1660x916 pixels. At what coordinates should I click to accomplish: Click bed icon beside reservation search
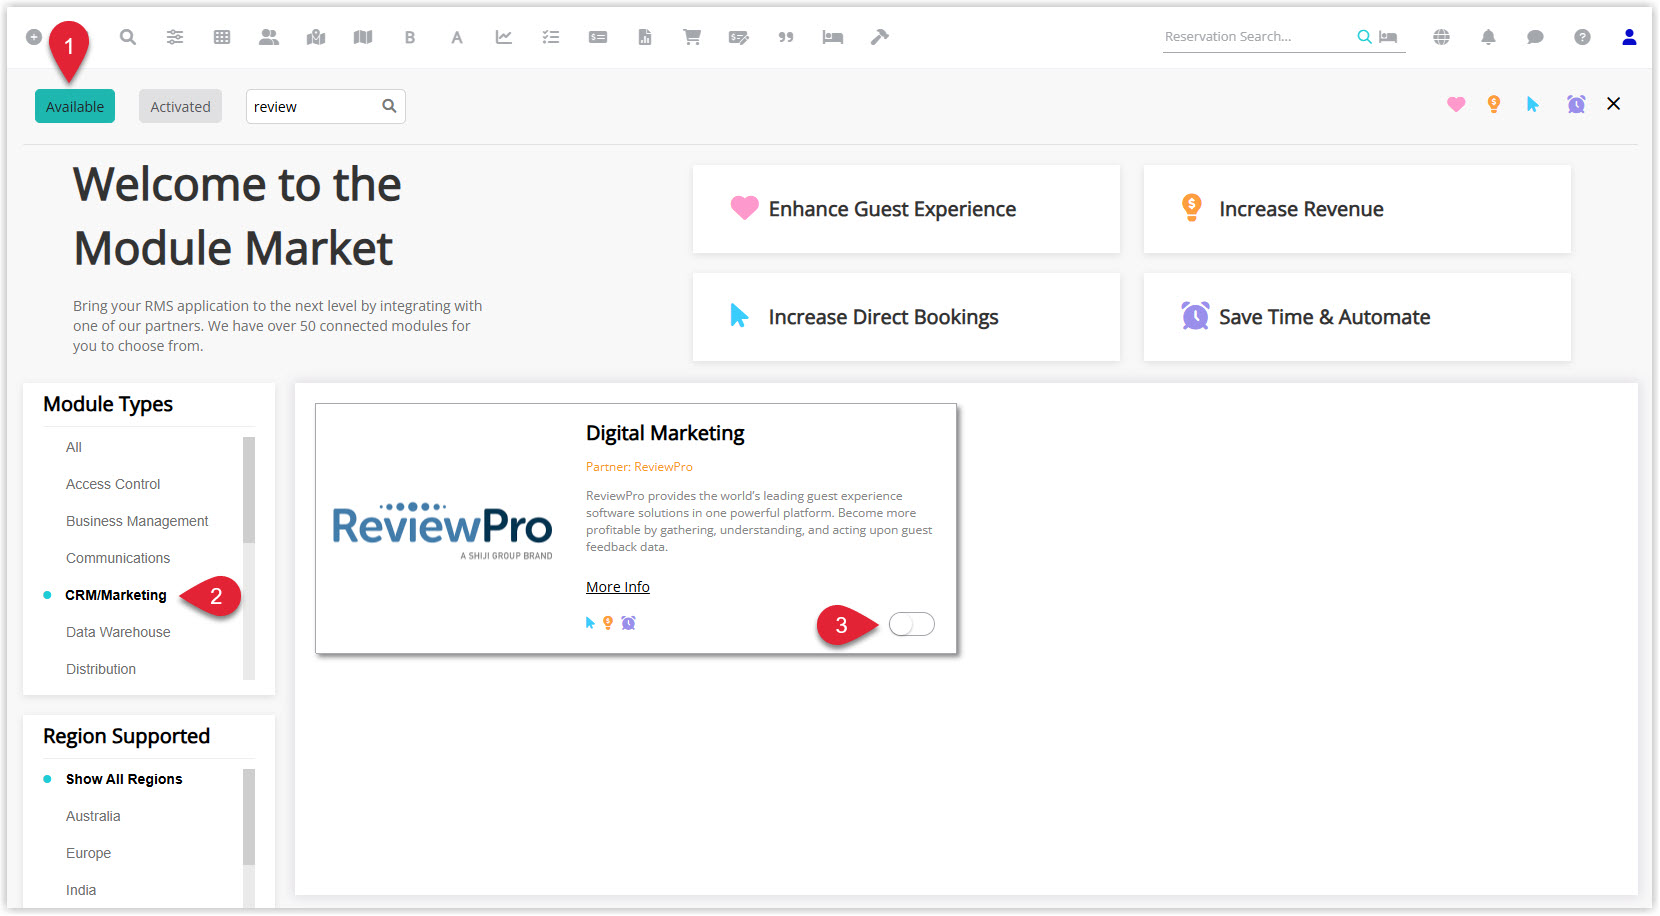coord(1388,37)
